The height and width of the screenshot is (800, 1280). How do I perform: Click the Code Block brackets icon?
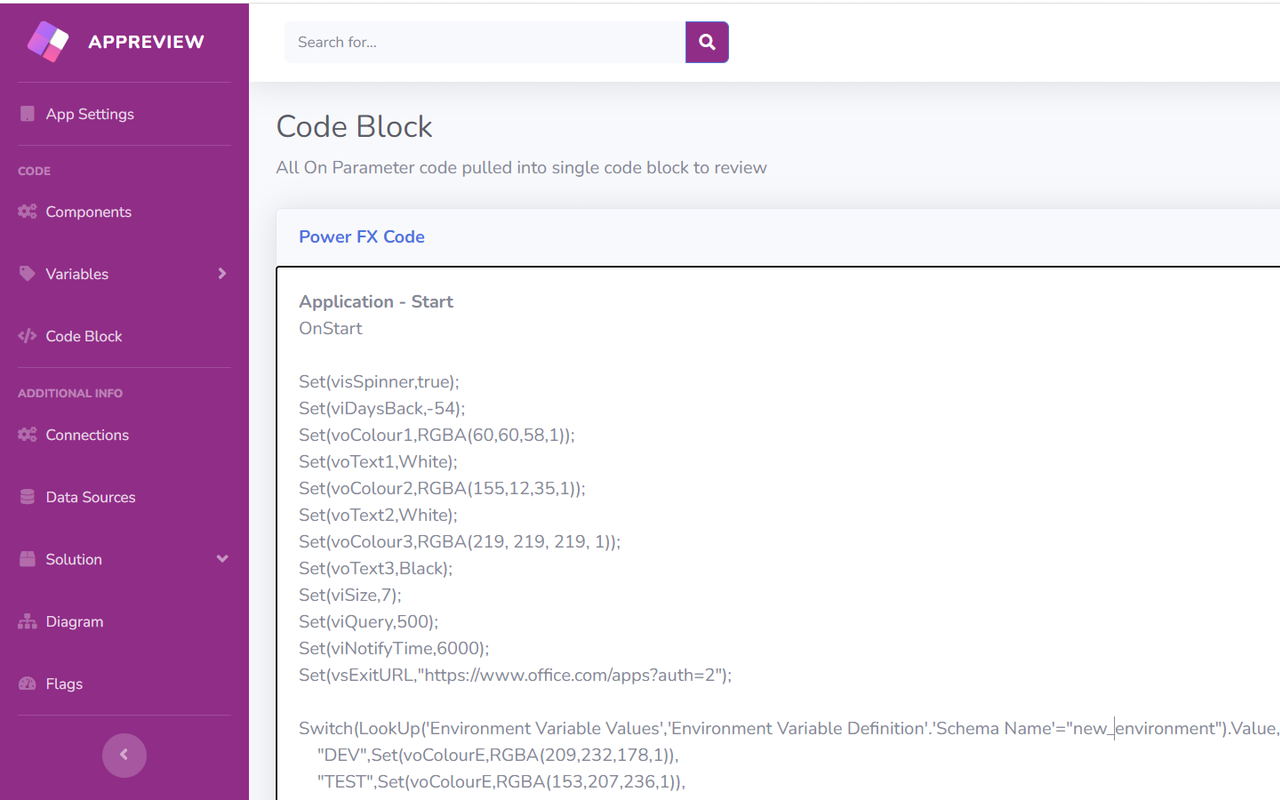point(27,336)
